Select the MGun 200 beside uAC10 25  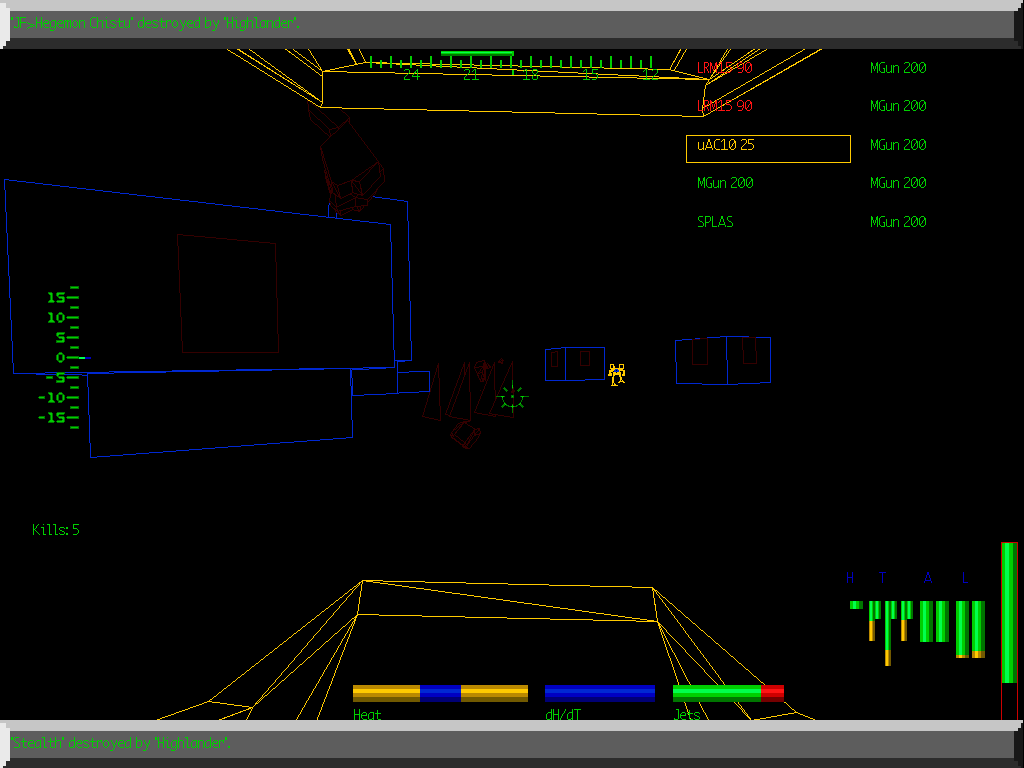point(898,145)
